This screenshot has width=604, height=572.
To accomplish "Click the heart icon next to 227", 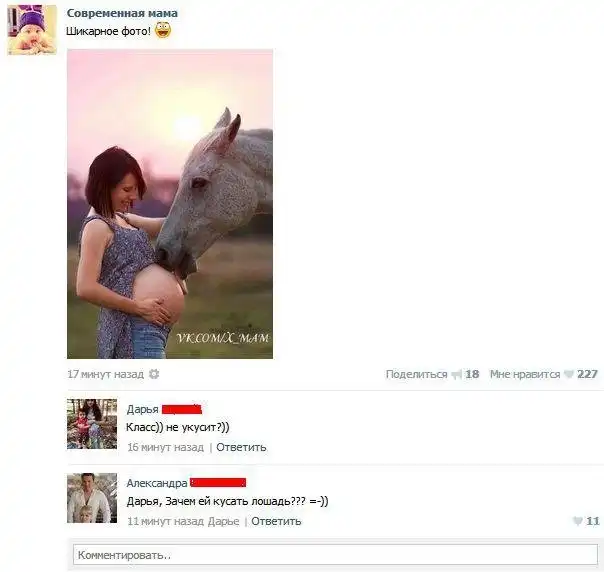I will point(569,374).
